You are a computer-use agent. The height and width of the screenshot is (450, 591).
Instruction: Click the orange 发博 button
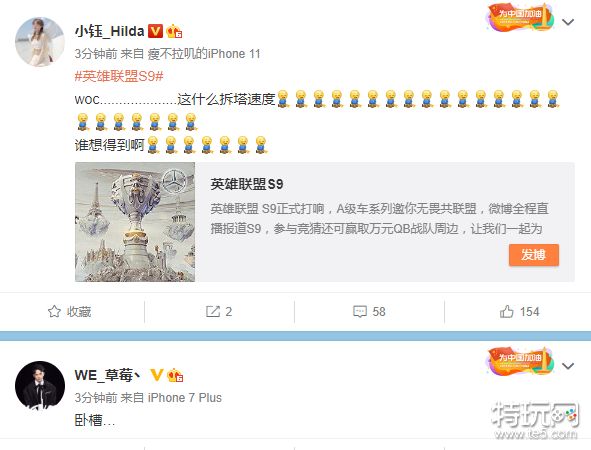click(534, 255)
